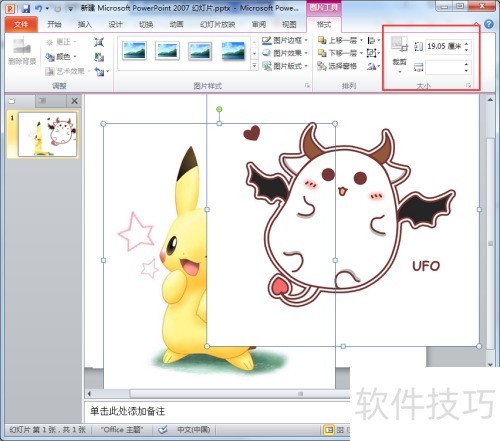Click the Redo icon in Quick Access Toolbar
500x441 pixels.
click(x=57, y=8)
